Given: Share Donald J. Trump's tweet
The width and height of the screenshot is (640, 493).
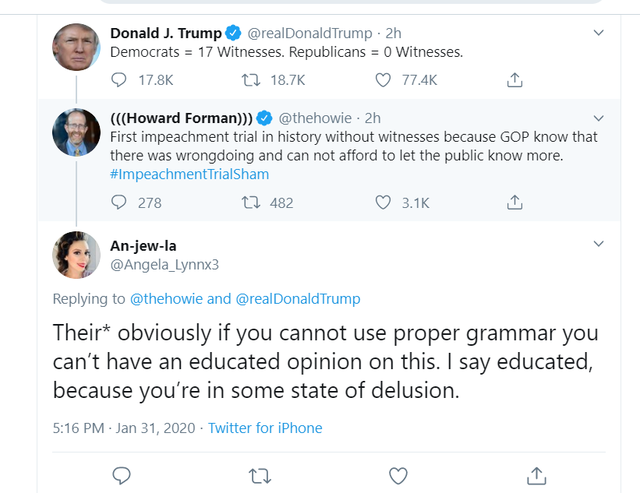Looking at the screenshot, I should pyautogui.click(x=515, y=80).
